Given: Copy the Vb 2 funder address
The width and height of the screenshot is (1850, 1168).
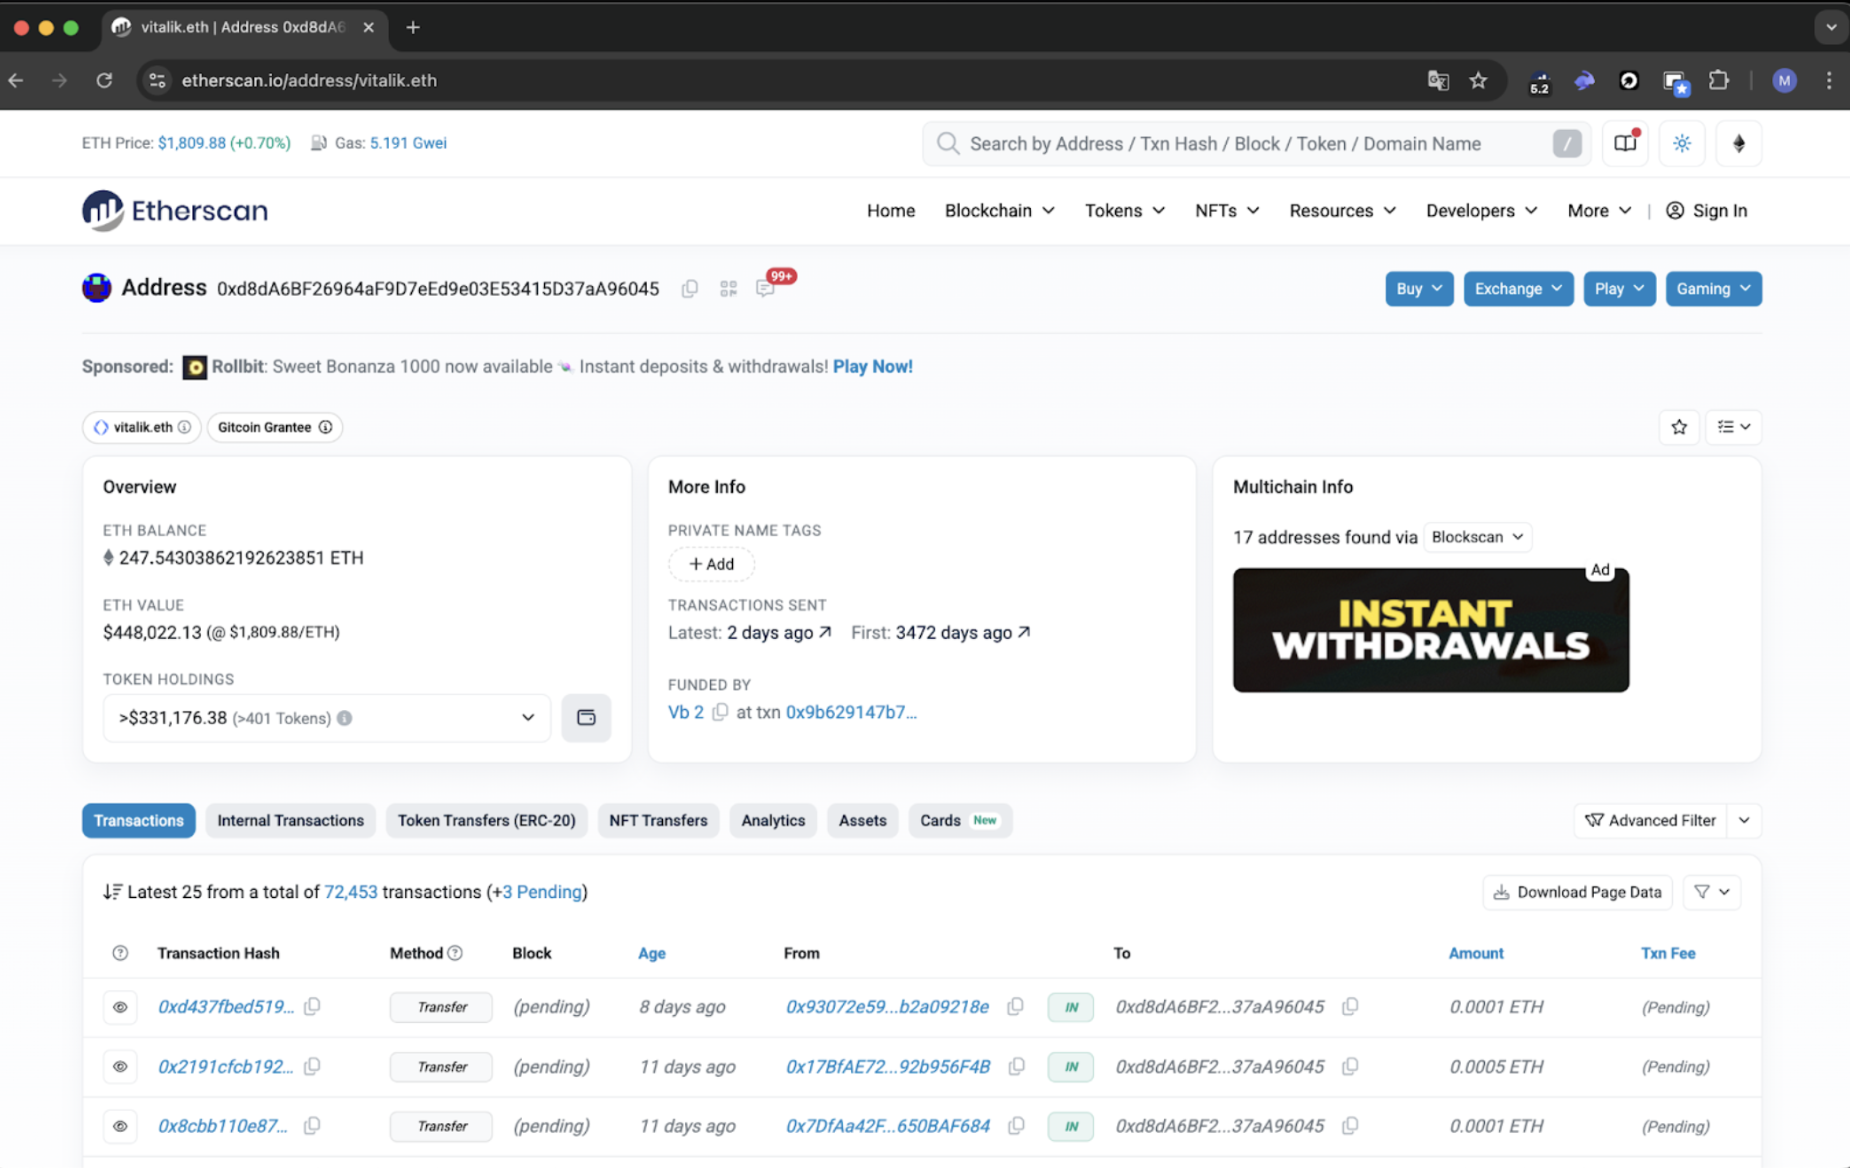Looking at the screenshot, I should (720, 712).
